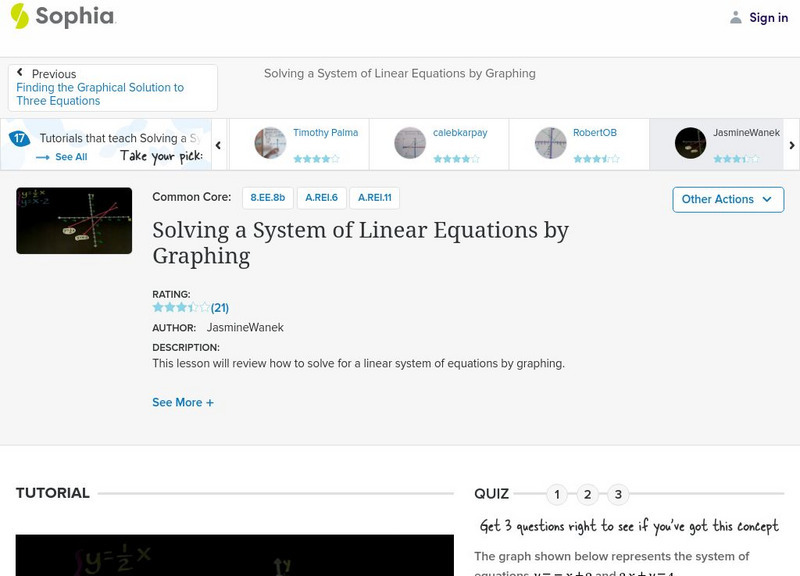Select quiz question 3 circle
Viewport: 800px width, 576px height.
(619, 493)
